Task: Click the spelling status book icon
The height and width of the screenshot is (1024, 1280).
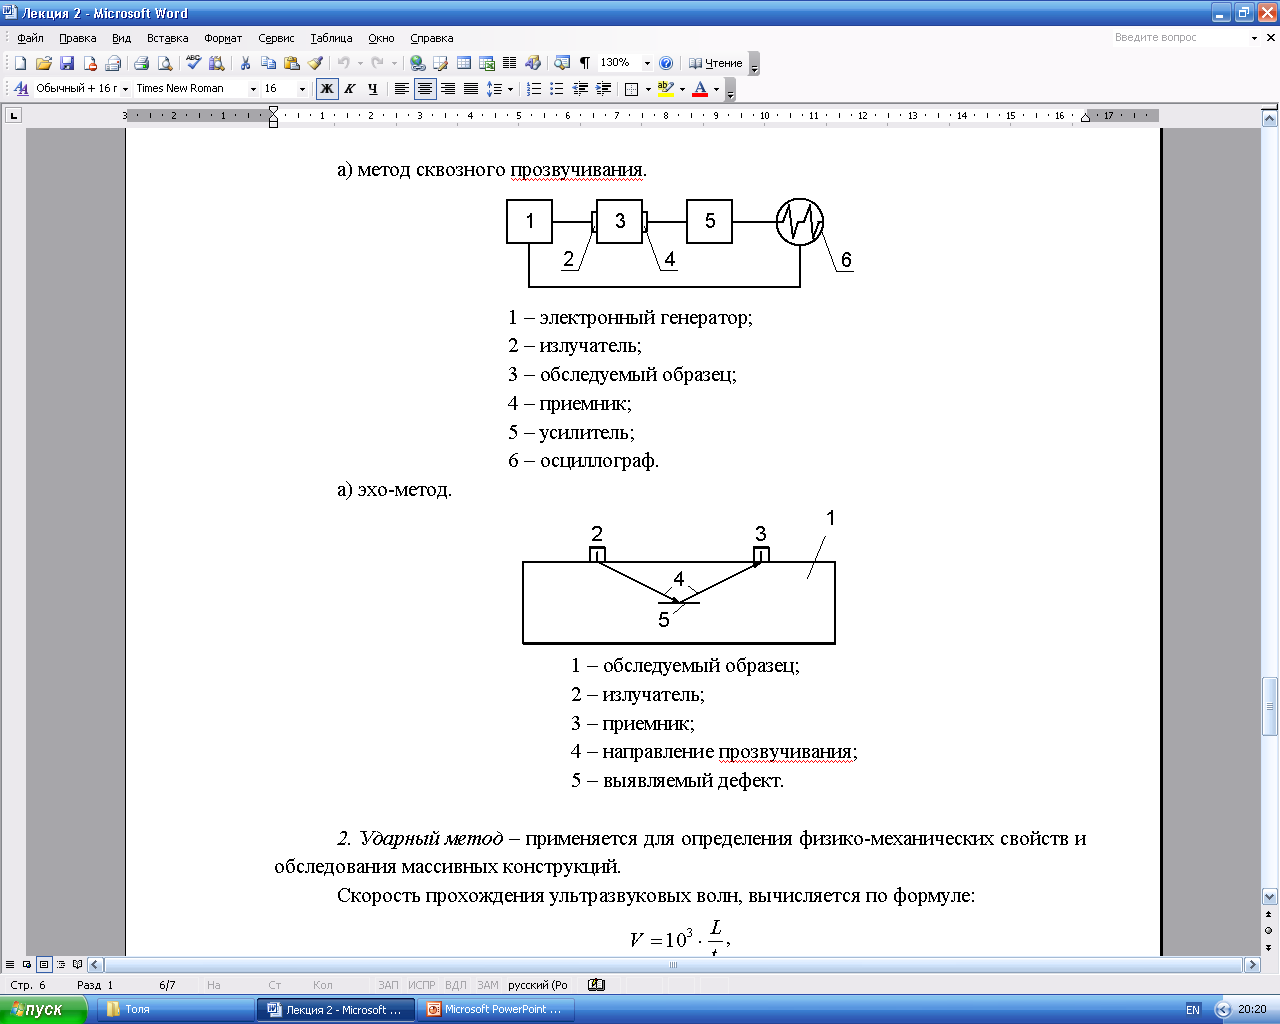Action: point(597,985)
